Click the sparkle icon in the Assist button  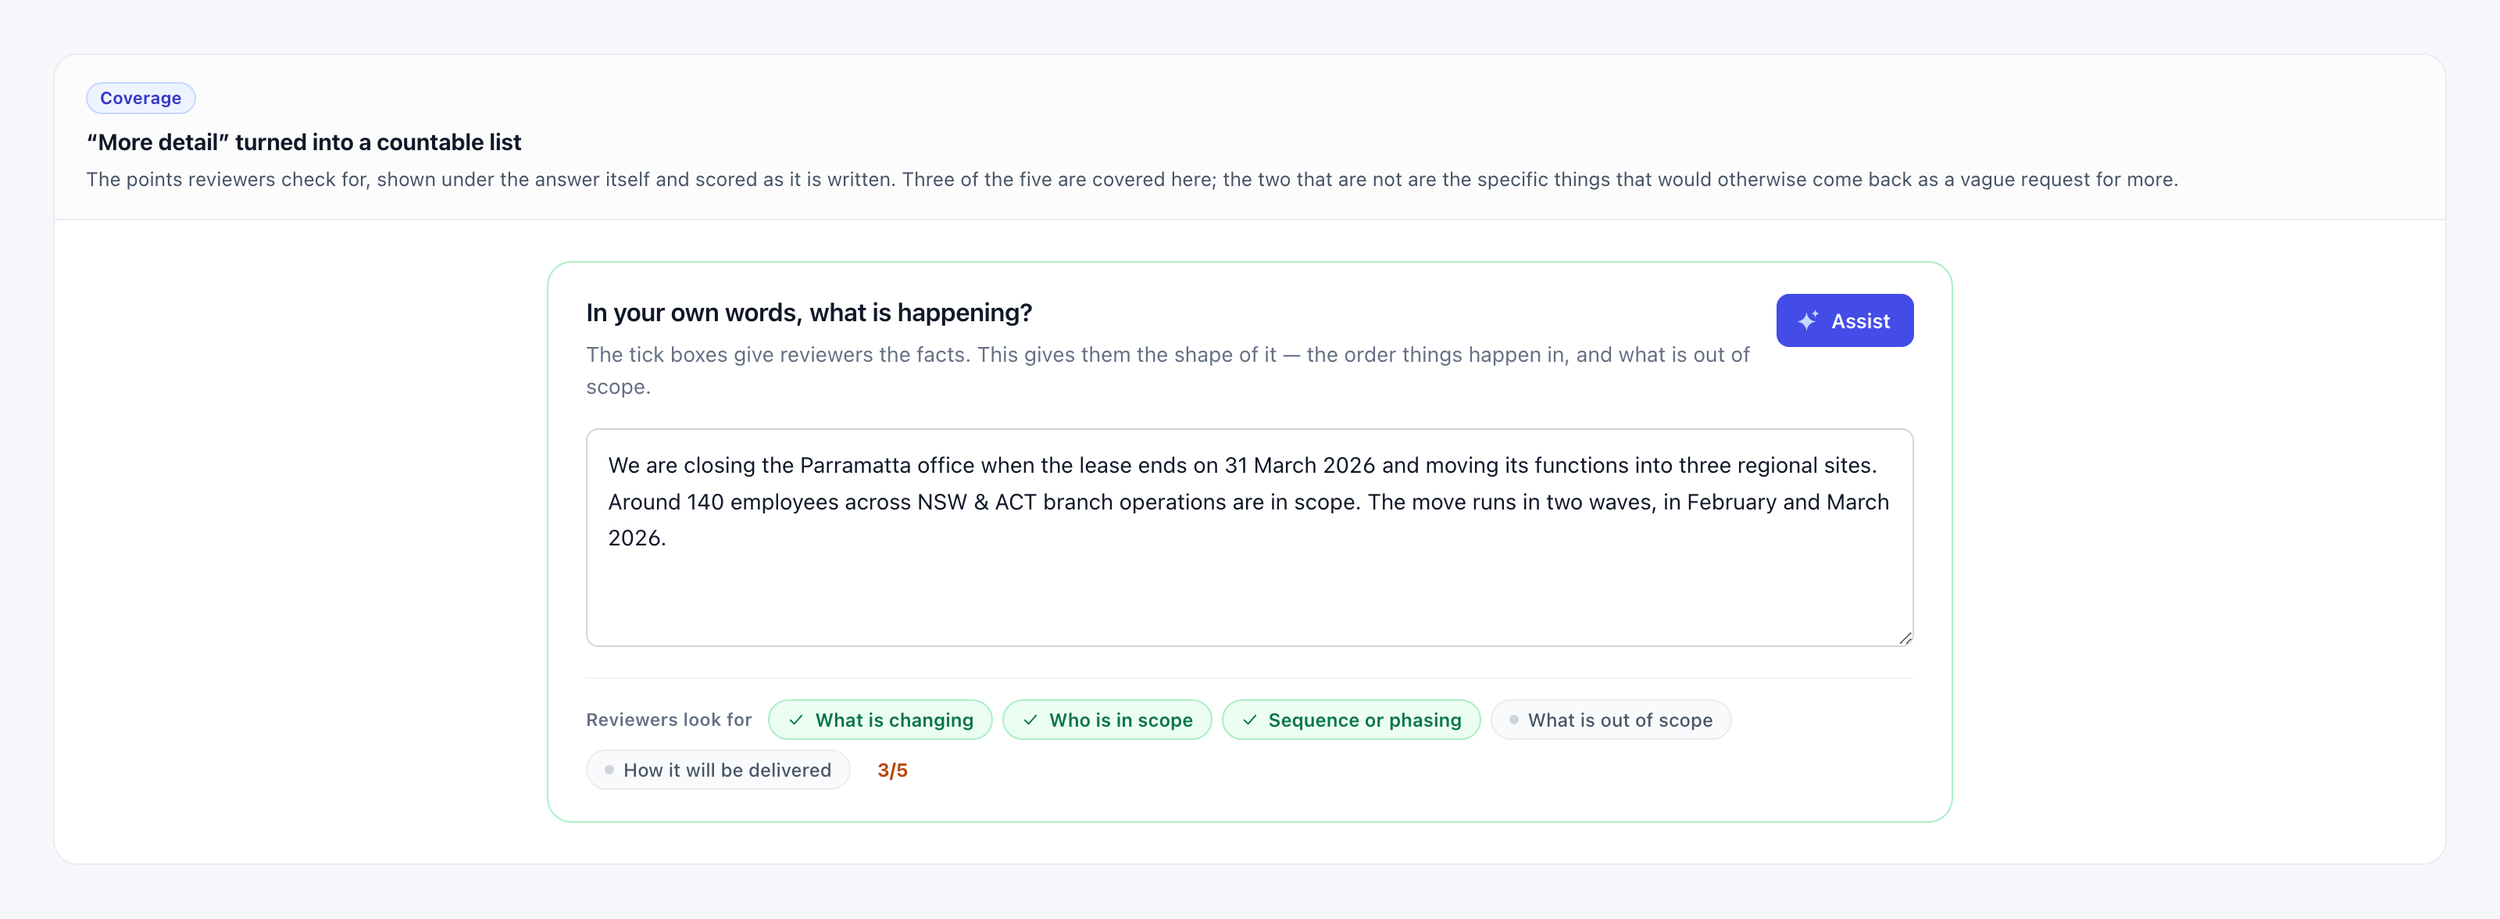(1807, 320)
